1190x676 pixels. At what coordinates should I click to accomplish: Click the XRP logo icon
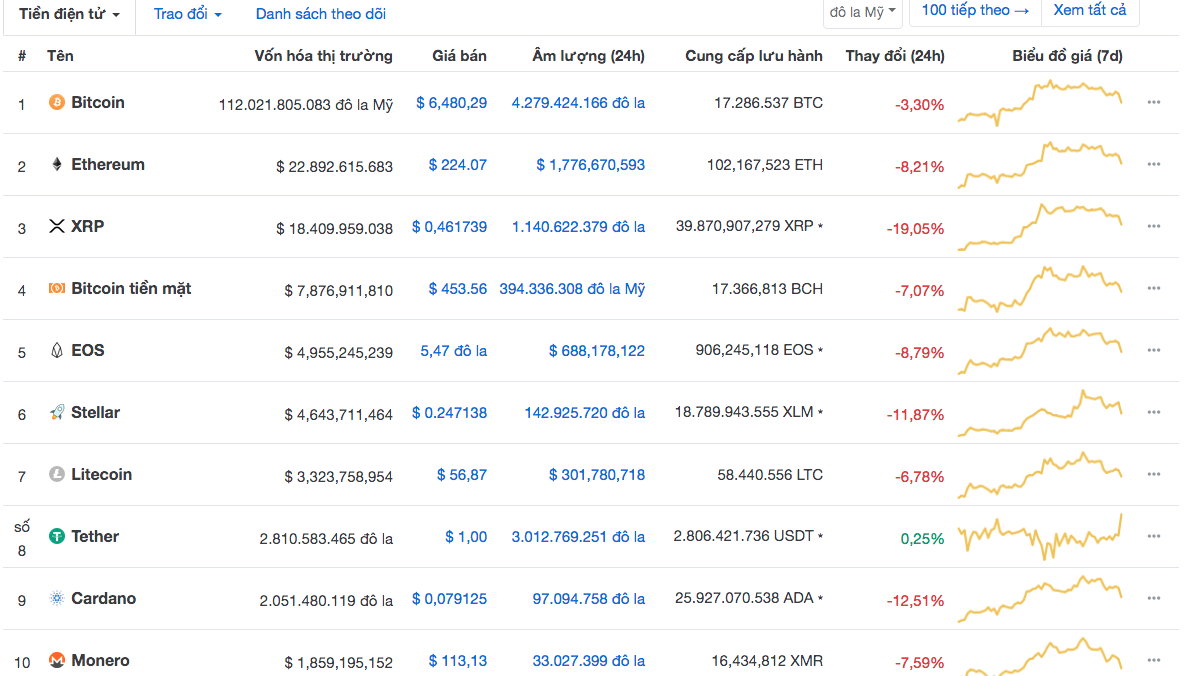[57, 226]
